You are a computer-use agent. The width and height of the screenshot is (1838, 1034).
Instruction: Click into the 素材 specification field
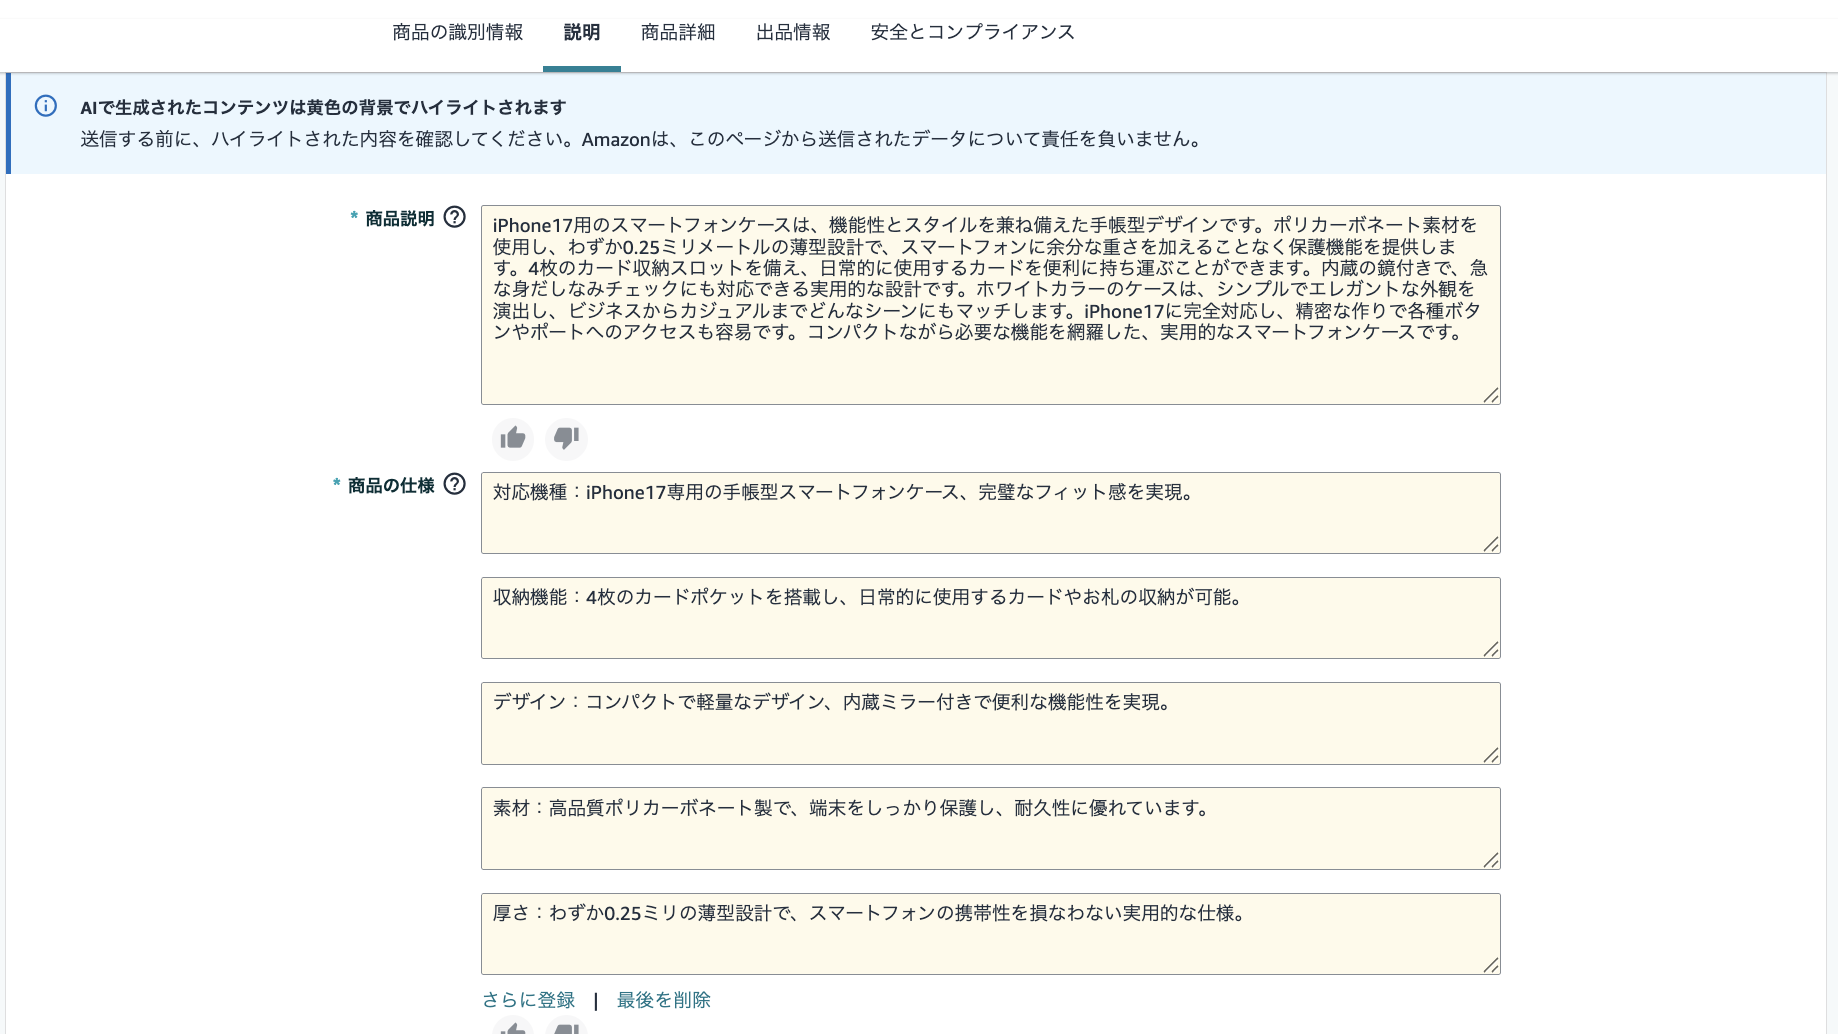(990, 828)
